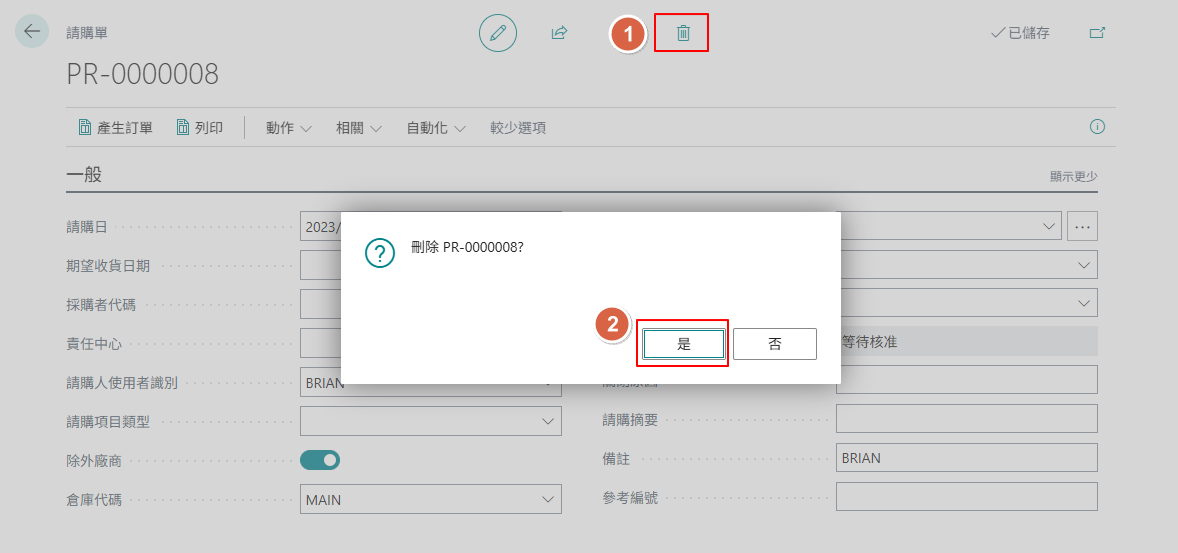Click the 產生訂單 toolbar action
This screenshot has width=1178, height=553.
click(116, 128)
